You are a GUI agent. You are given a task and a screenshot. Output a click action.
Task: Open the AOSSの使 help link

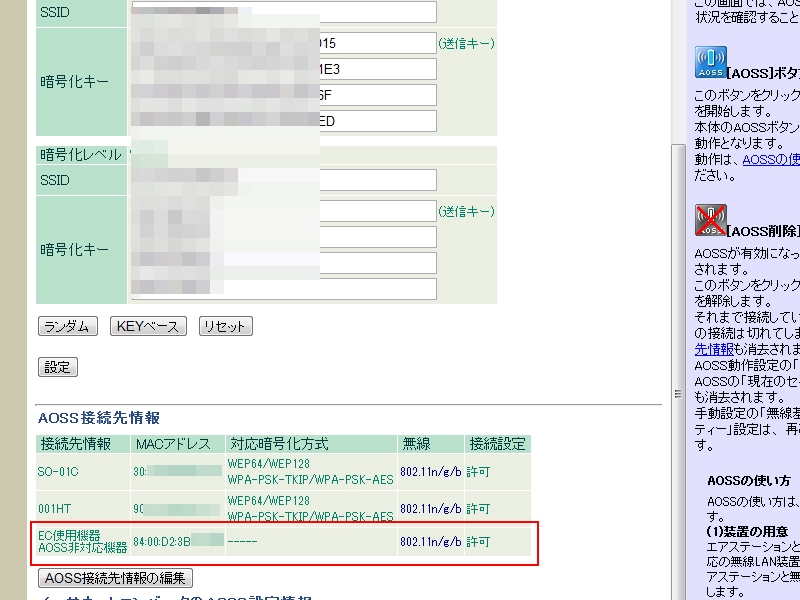tap(770, 160)
